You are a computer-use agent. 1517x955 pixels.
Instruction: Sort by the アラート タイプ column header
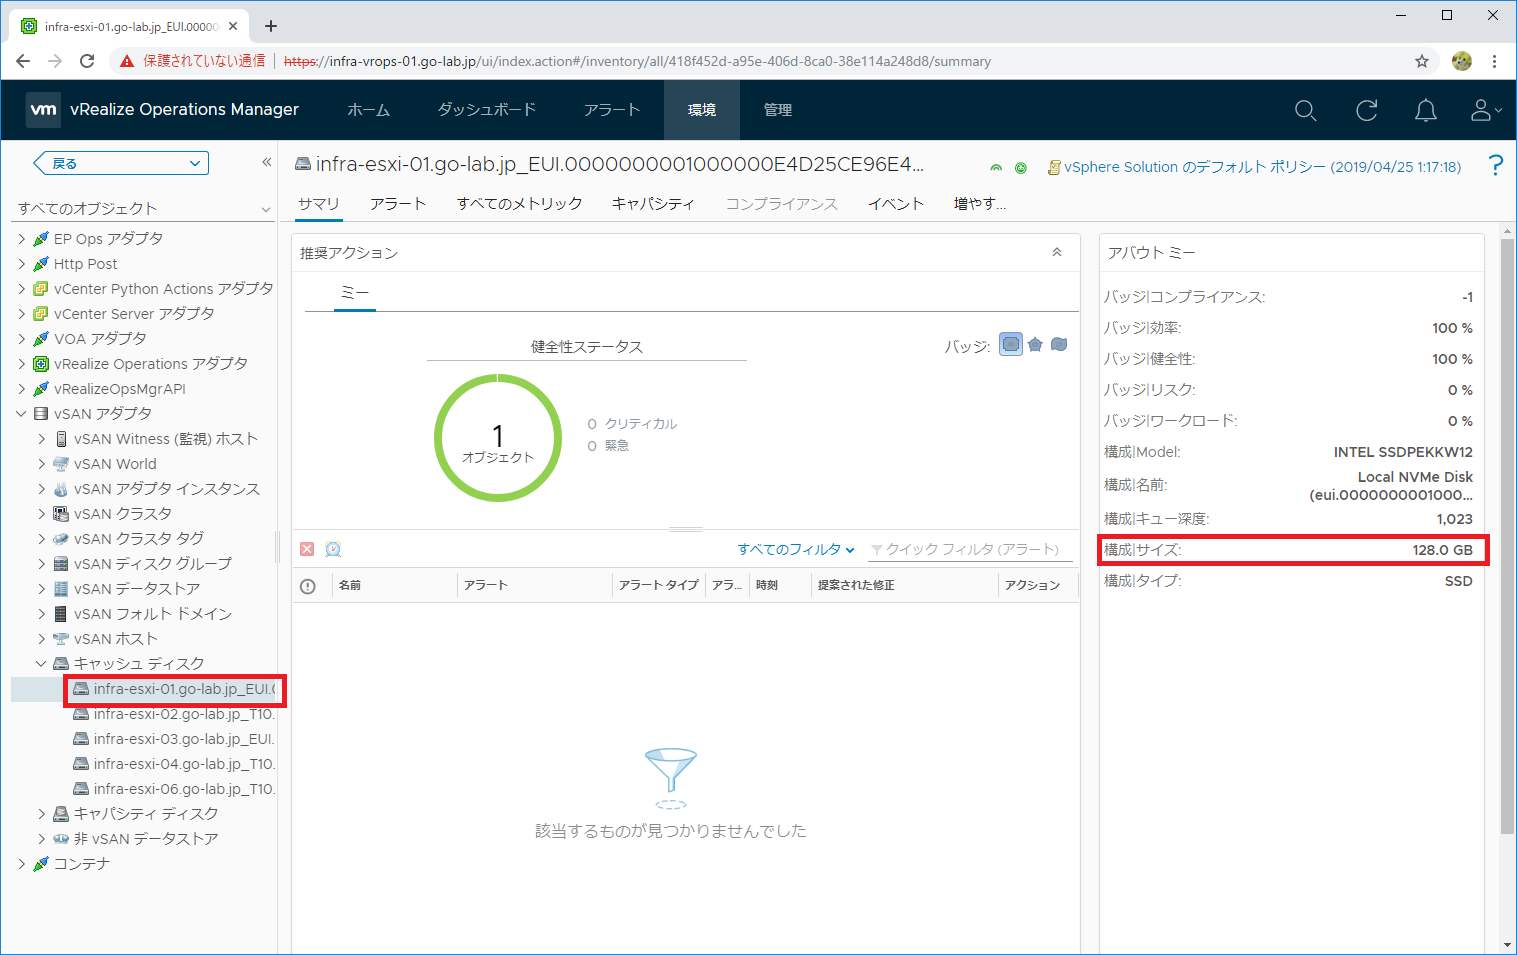[x=658, y=585]
